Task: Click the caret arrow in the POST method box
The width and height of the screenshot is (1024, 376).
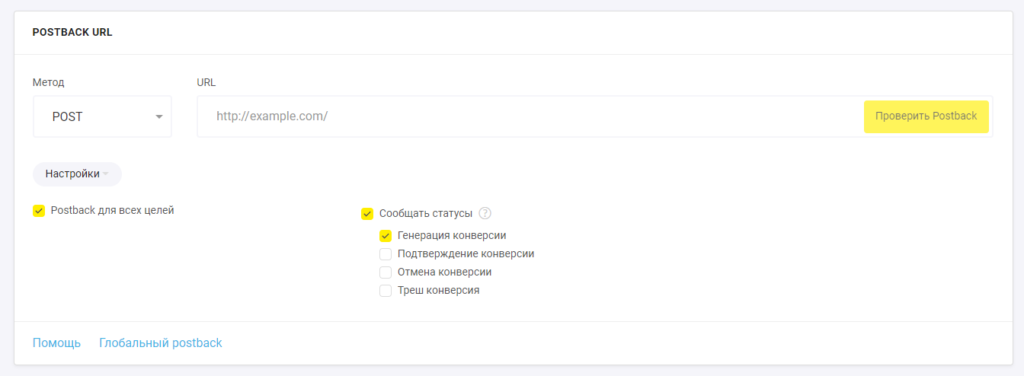Action: (159, 117)
